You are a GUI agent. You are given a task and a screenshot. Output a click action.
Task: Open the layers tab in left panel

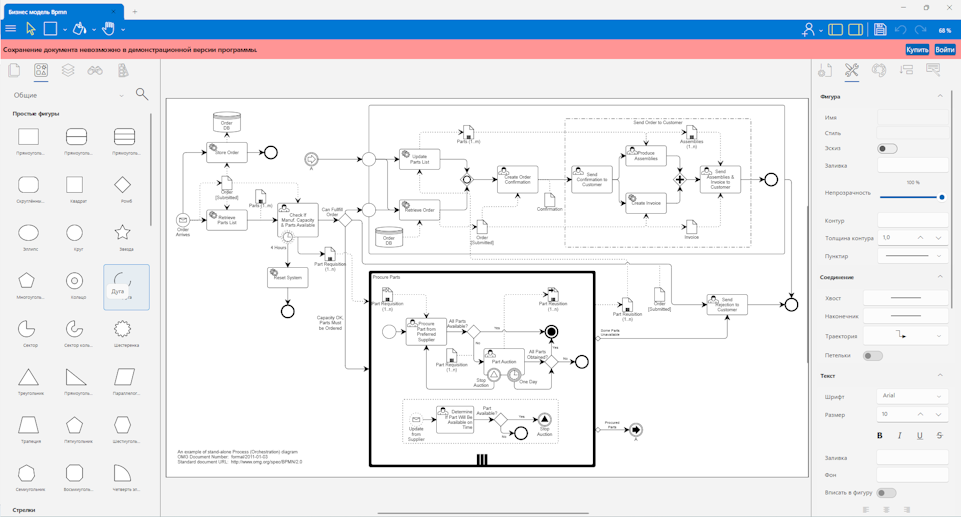click(x=68, y=71)
